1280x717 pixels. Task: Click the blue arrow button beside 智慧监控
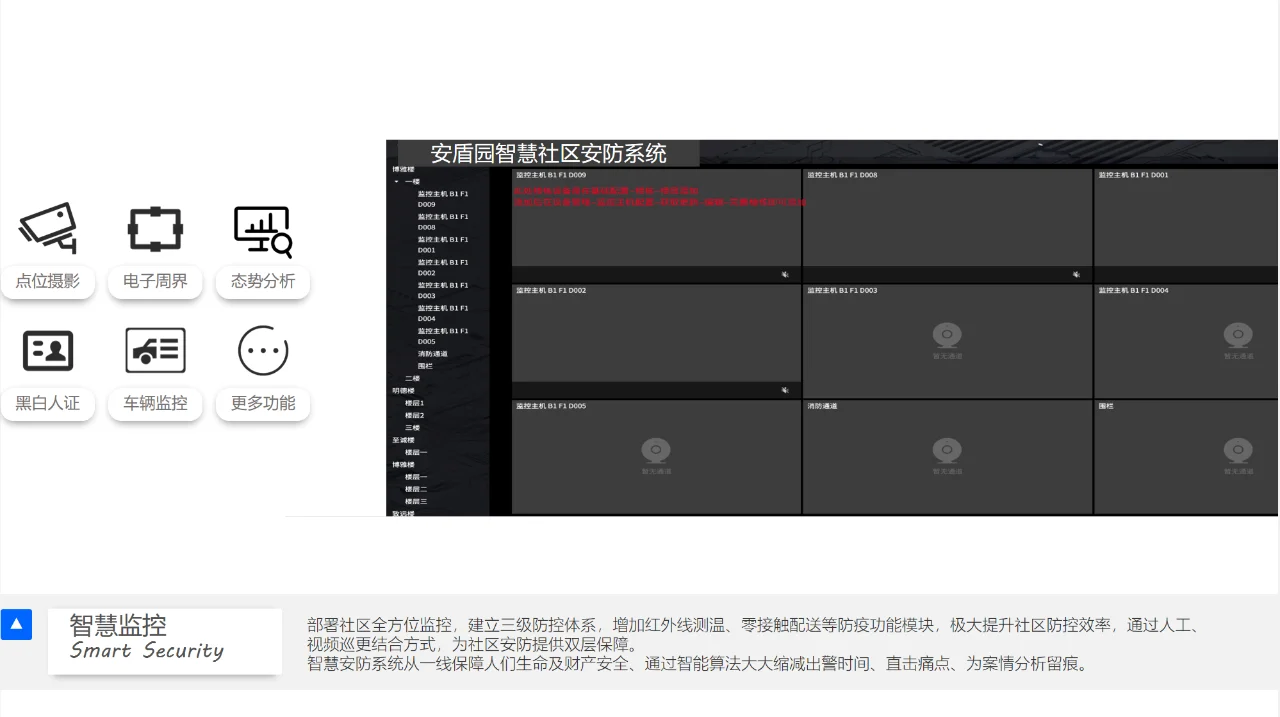[16, 624]
